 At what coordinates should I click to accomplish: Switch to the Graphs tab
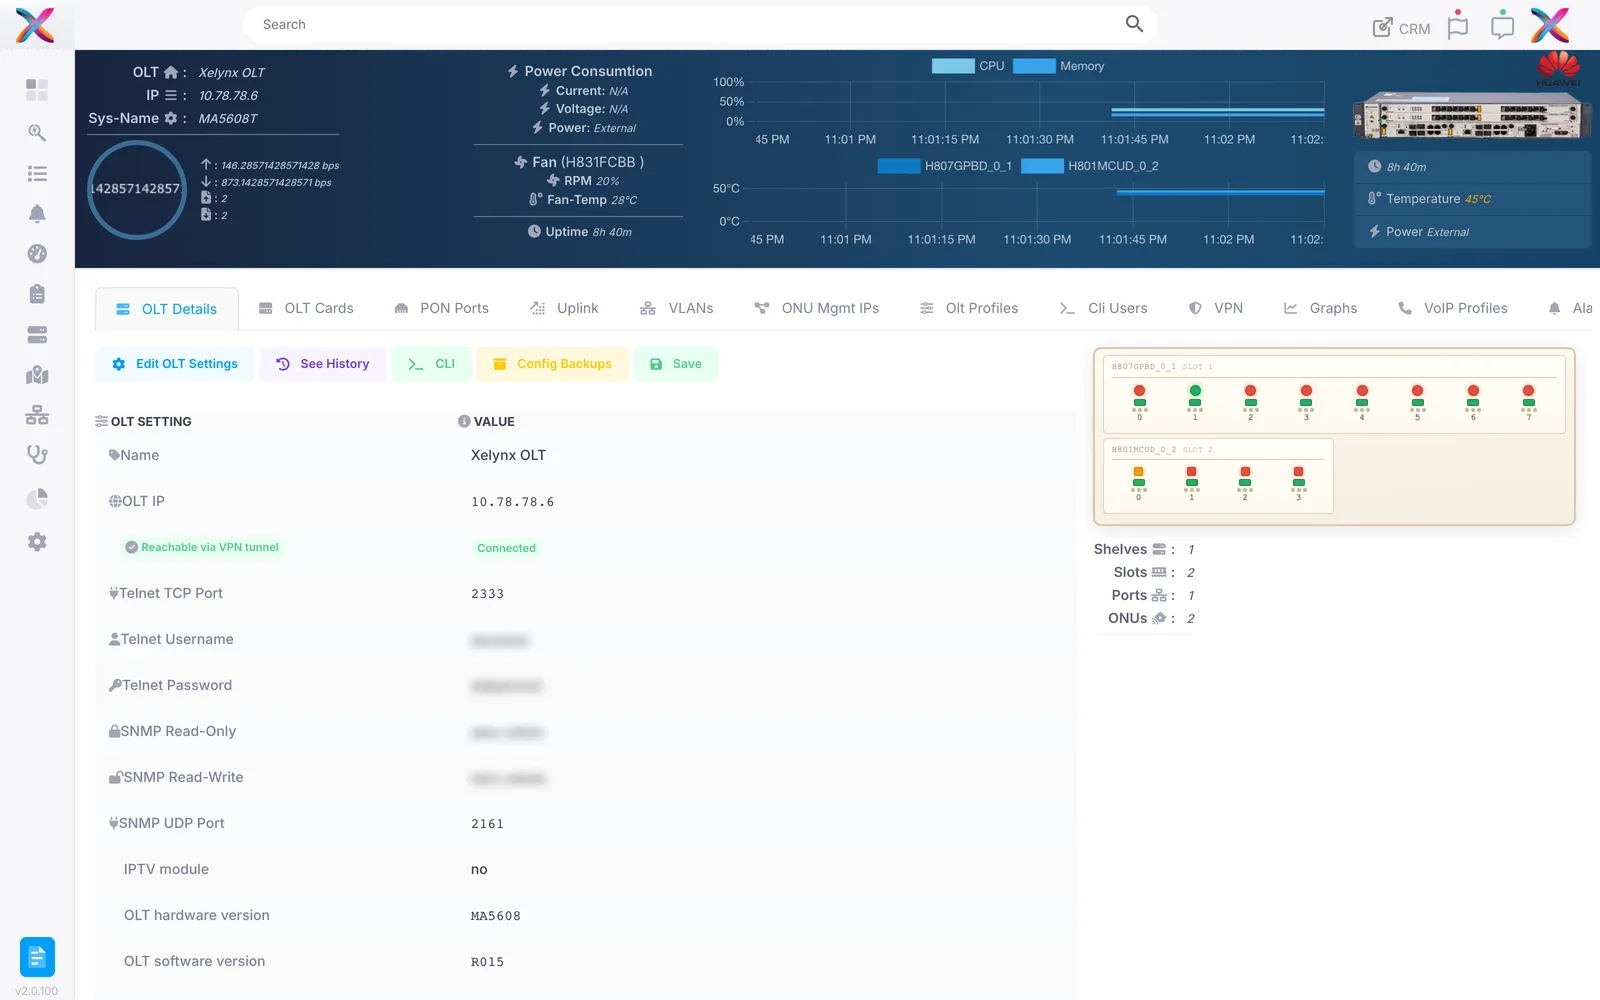pyautogui.click(x=1320, y=308)
